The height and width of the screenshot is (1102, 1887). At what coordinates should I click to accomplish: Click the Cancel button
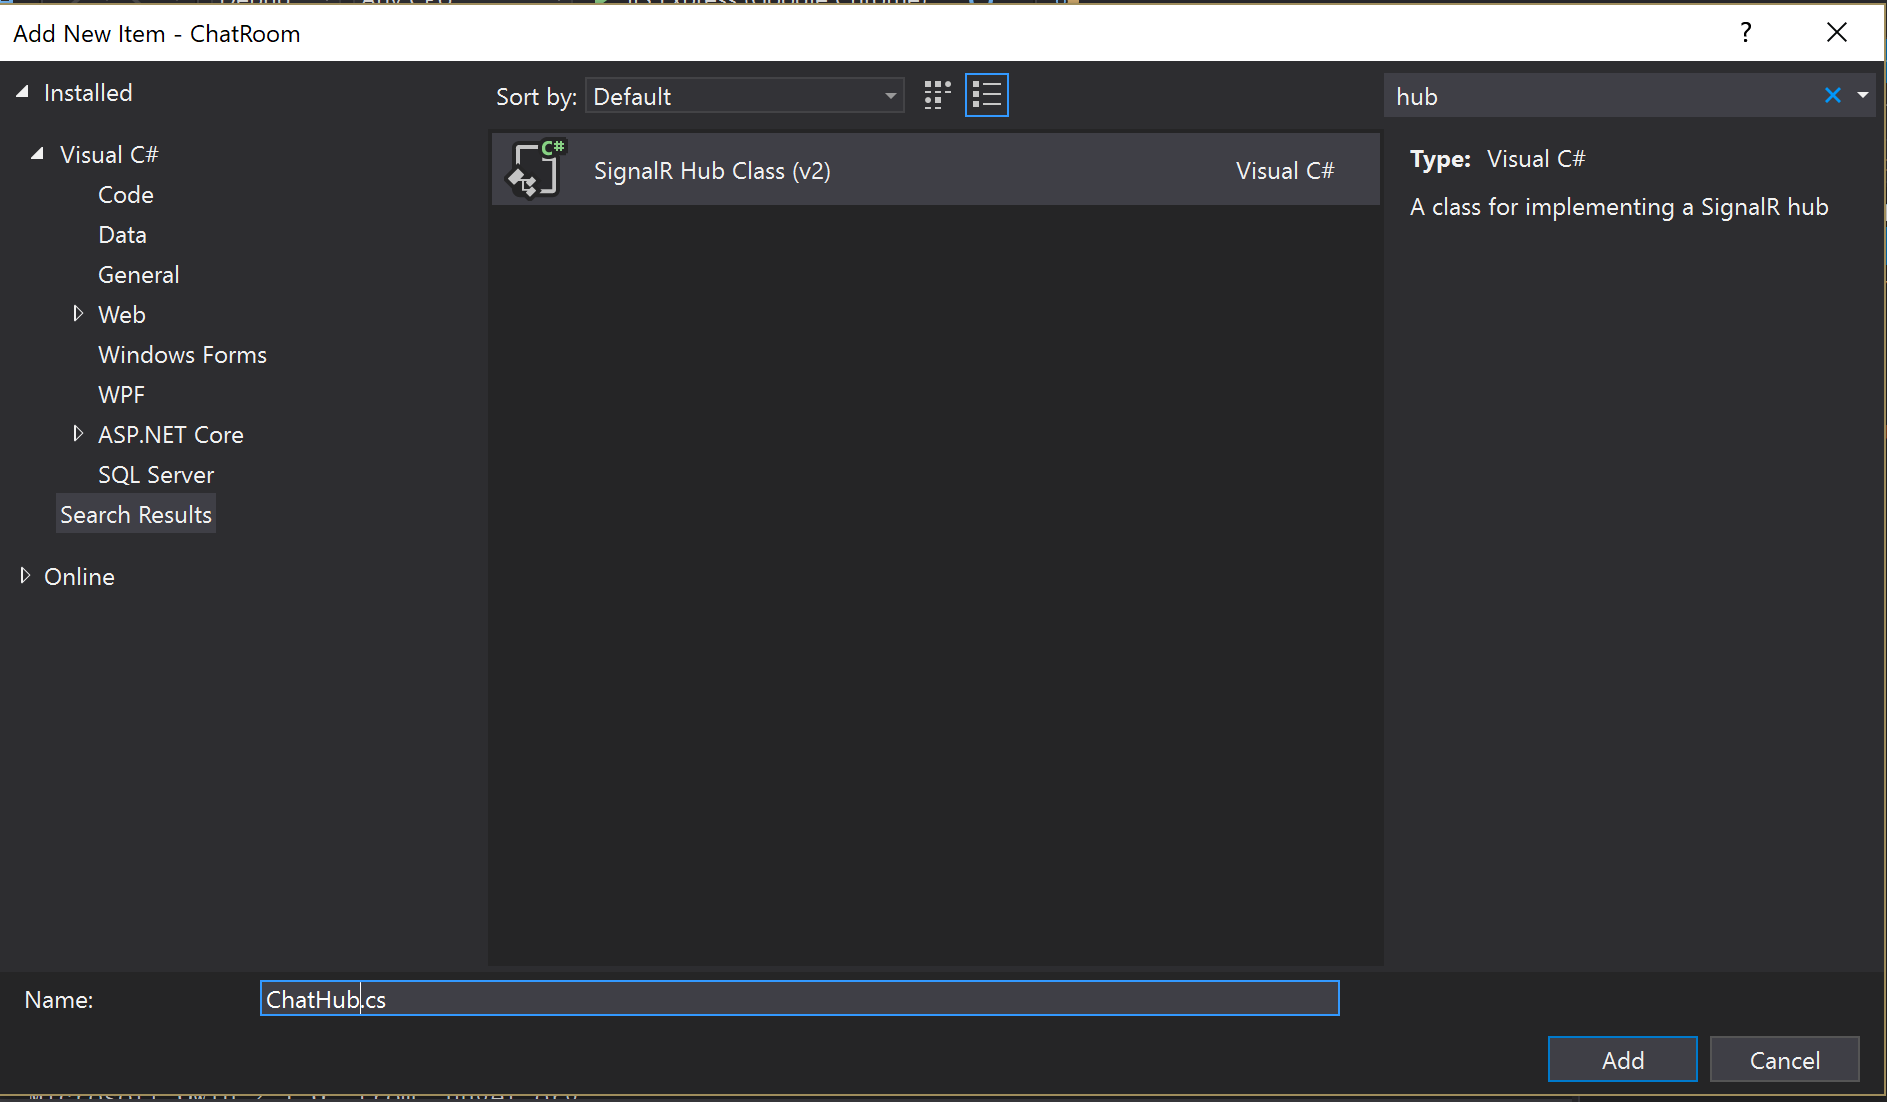1784,1060
